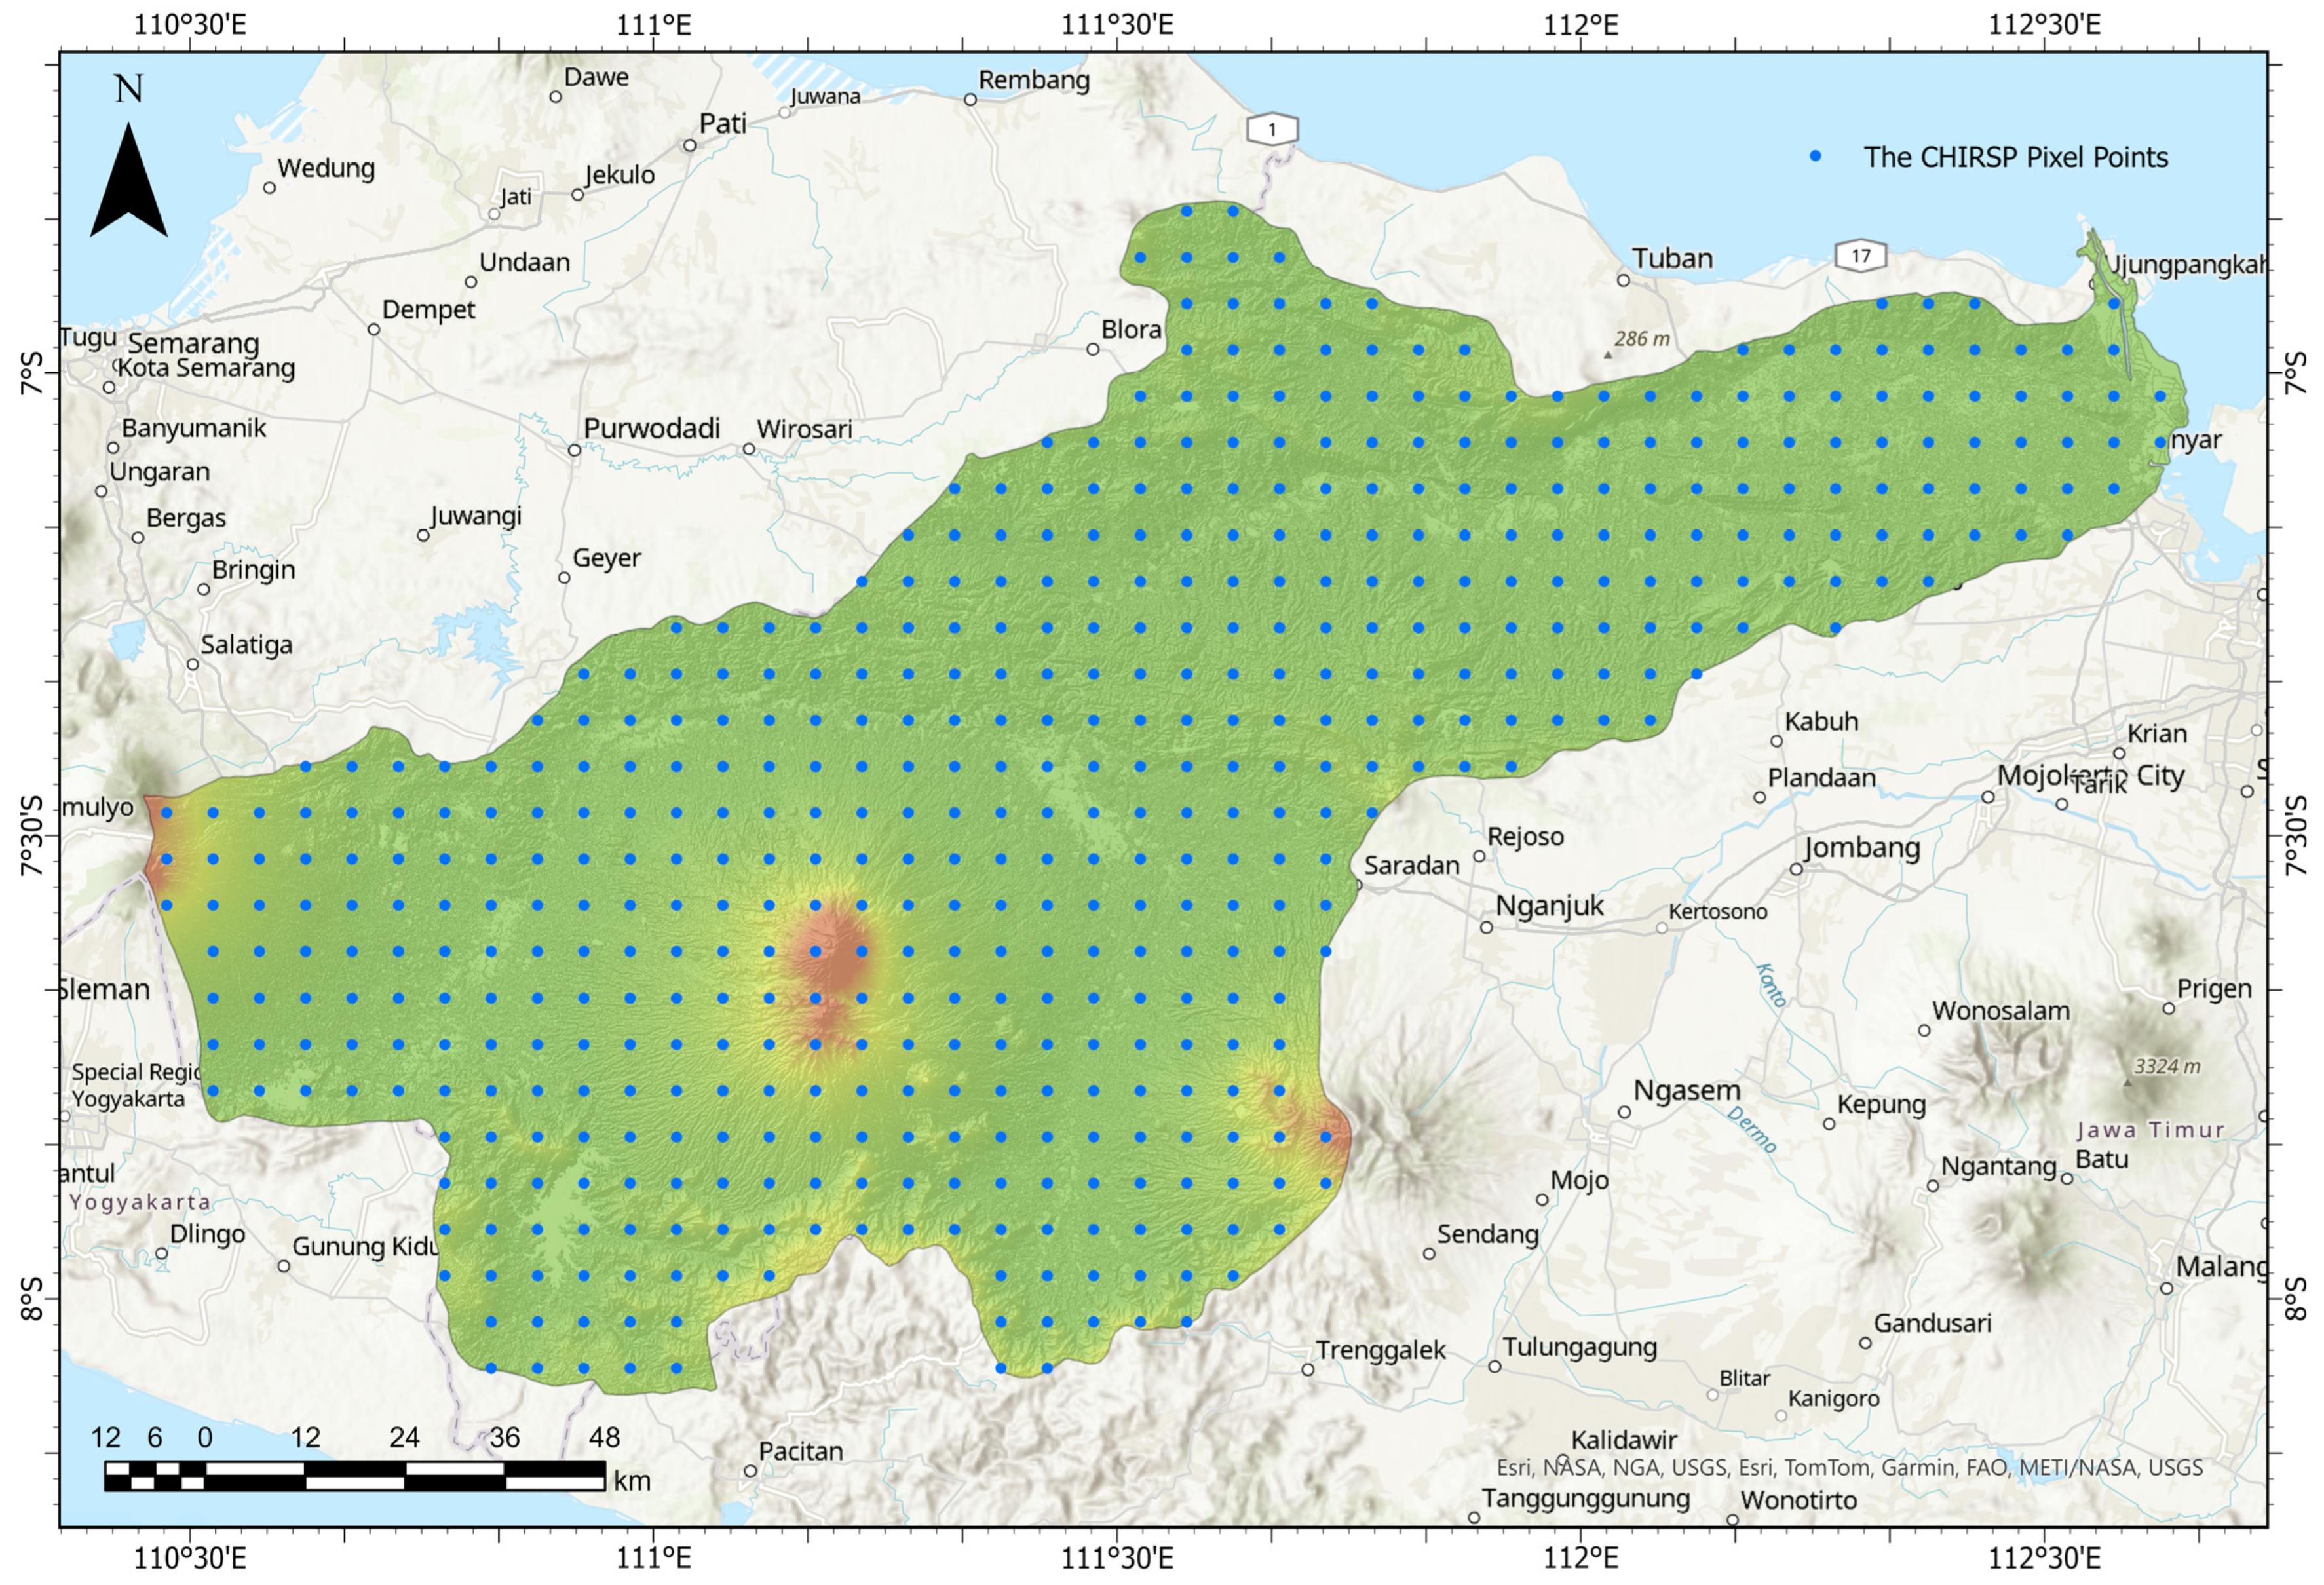Click the Nganjuk city label
This screenshot has height=1585, width=2324.
click(x=1549, y=906)
